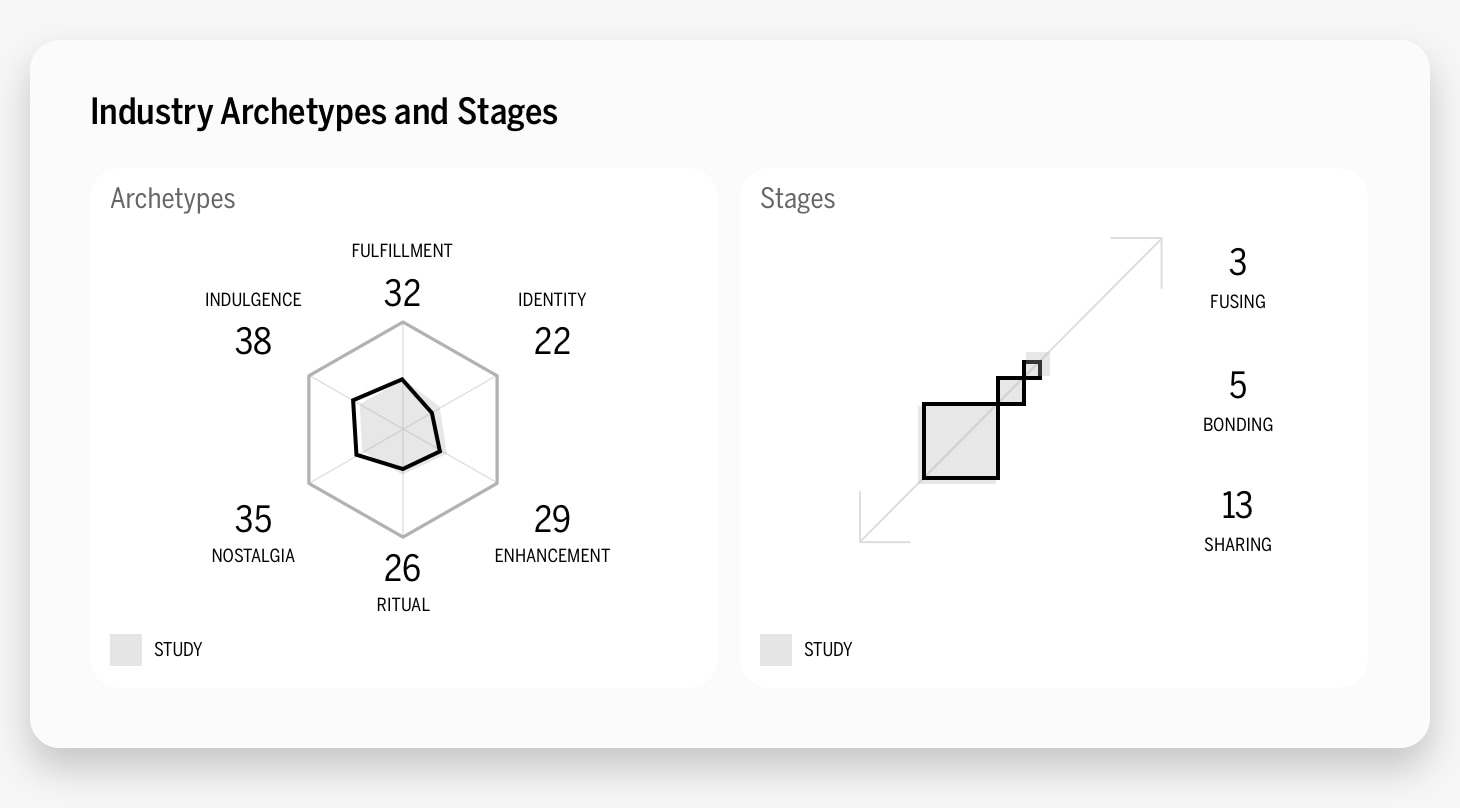Click the upper-right arrowhead of the Stages axis
This screenshot has width=1460, height=808.
[1148, 251]
